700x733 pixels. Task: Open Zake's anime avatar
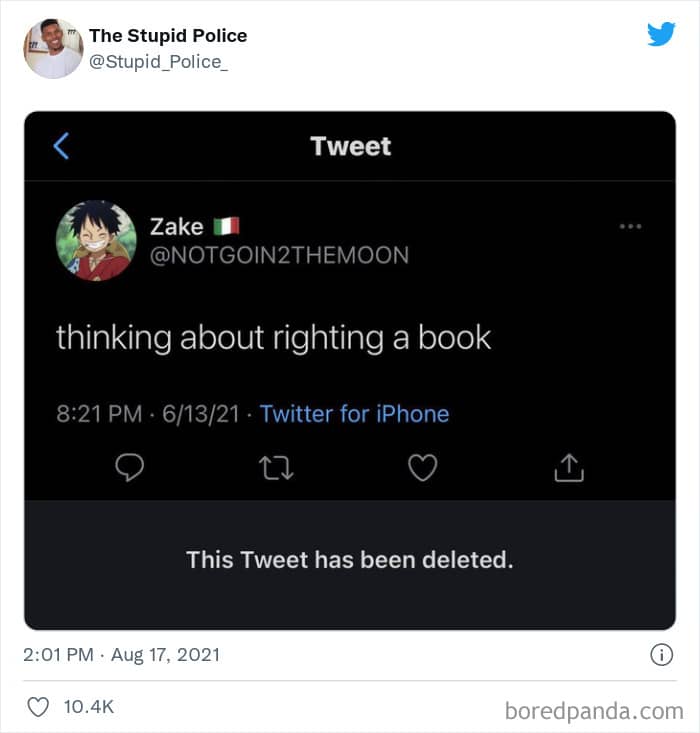[x=96, y=241]
